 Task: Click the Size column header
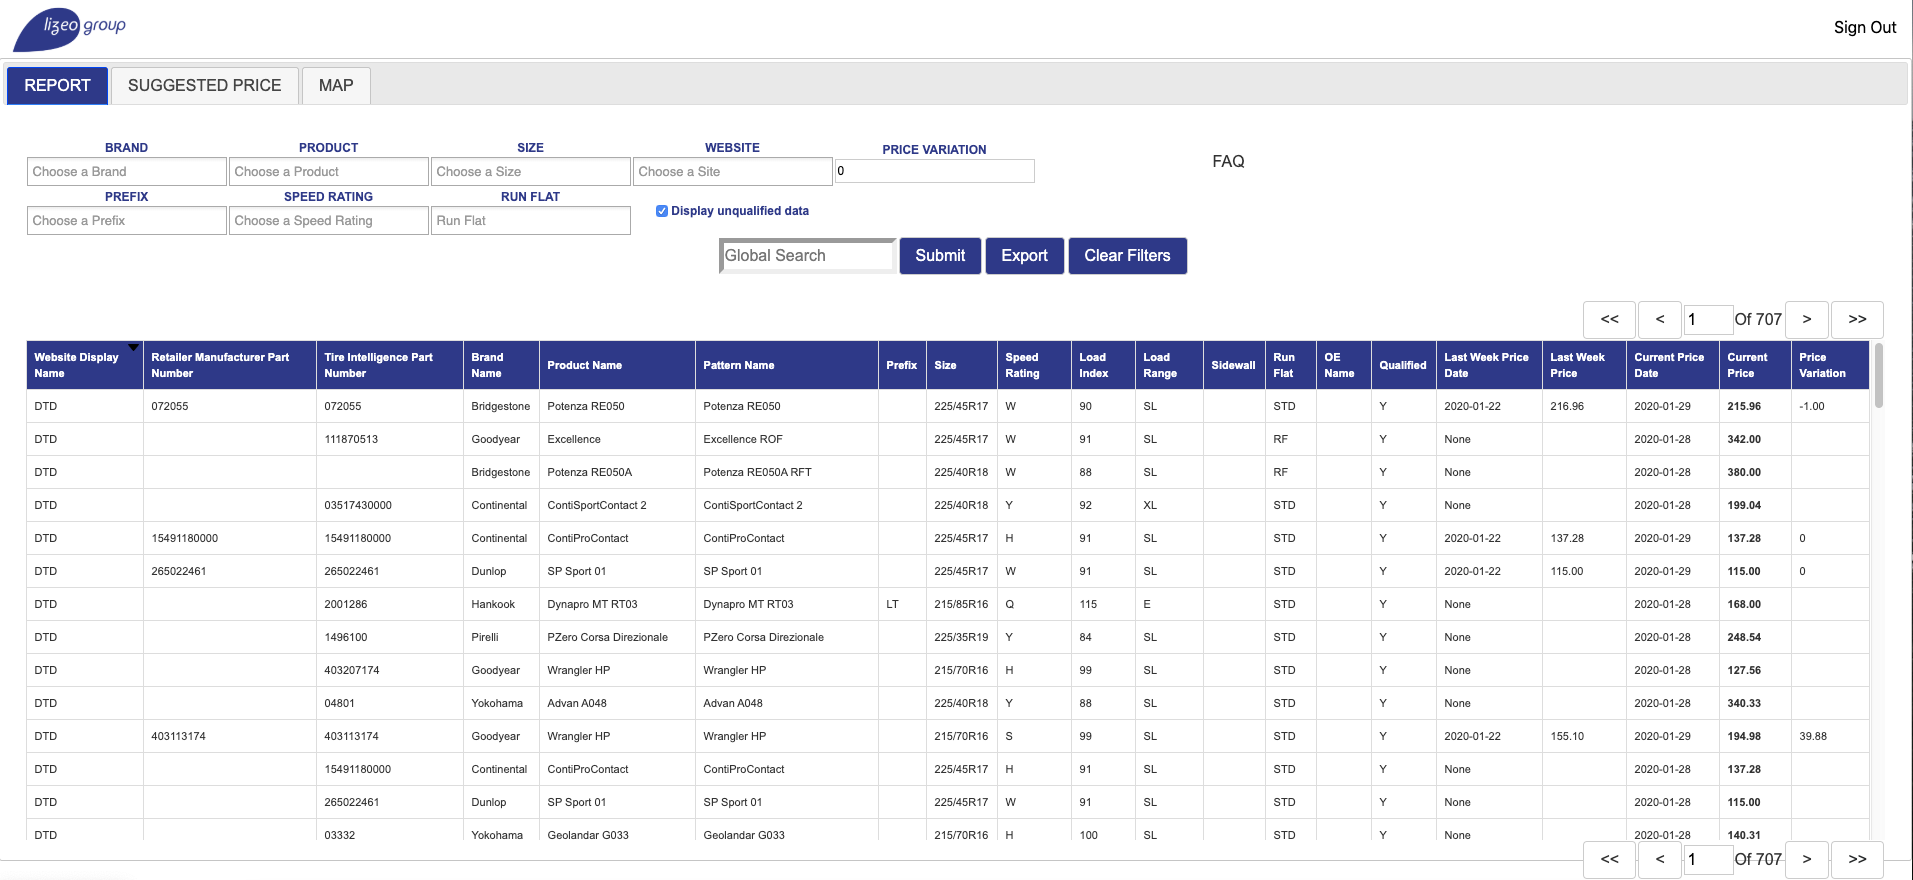point(962,365)
